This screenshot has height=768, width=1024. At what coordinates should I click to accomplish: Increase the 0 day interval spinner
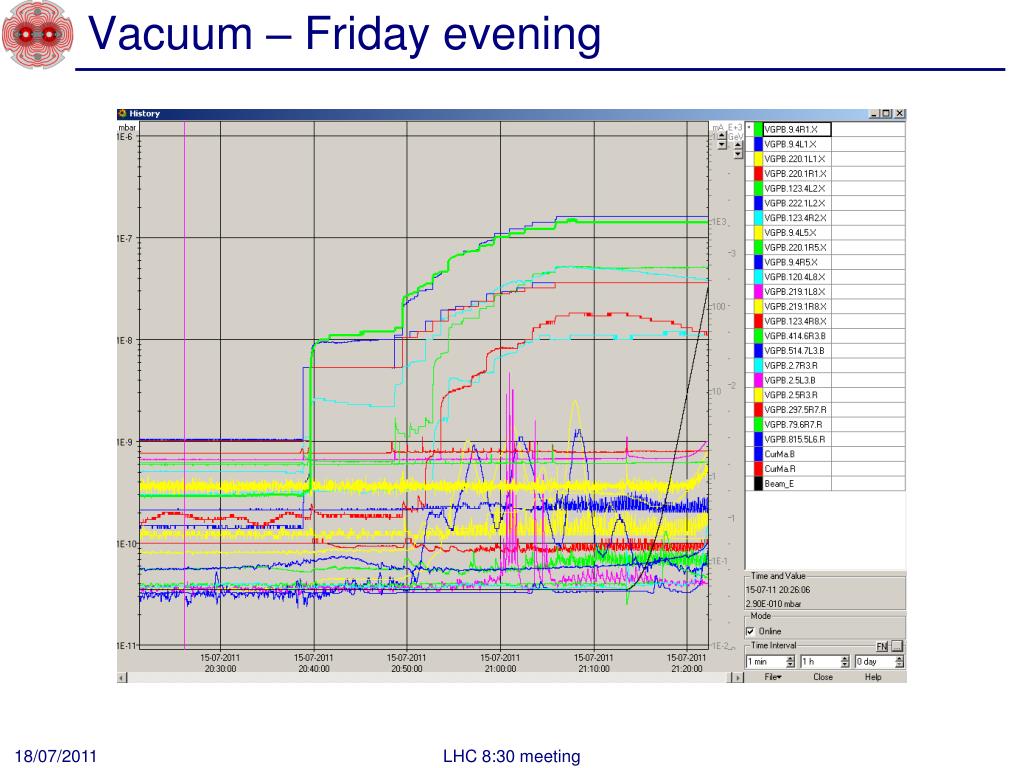[900, 658]
